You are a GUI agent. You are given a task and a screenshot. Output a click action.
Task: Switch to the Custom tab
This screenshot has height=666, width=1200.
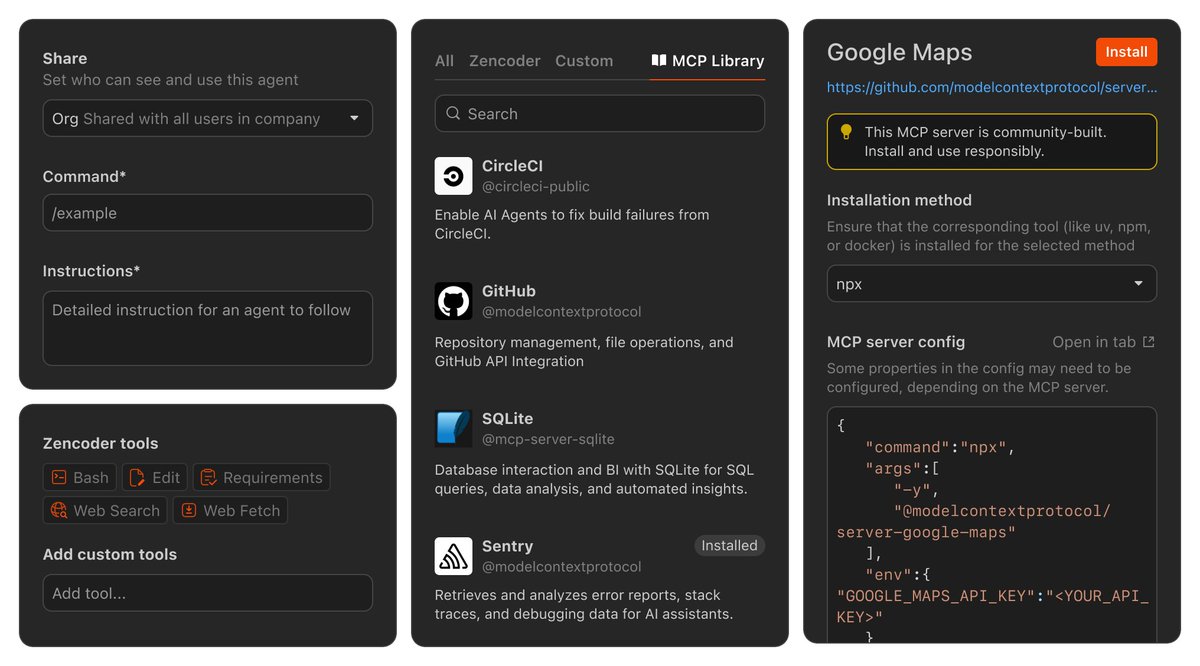(x=584, y=61)
